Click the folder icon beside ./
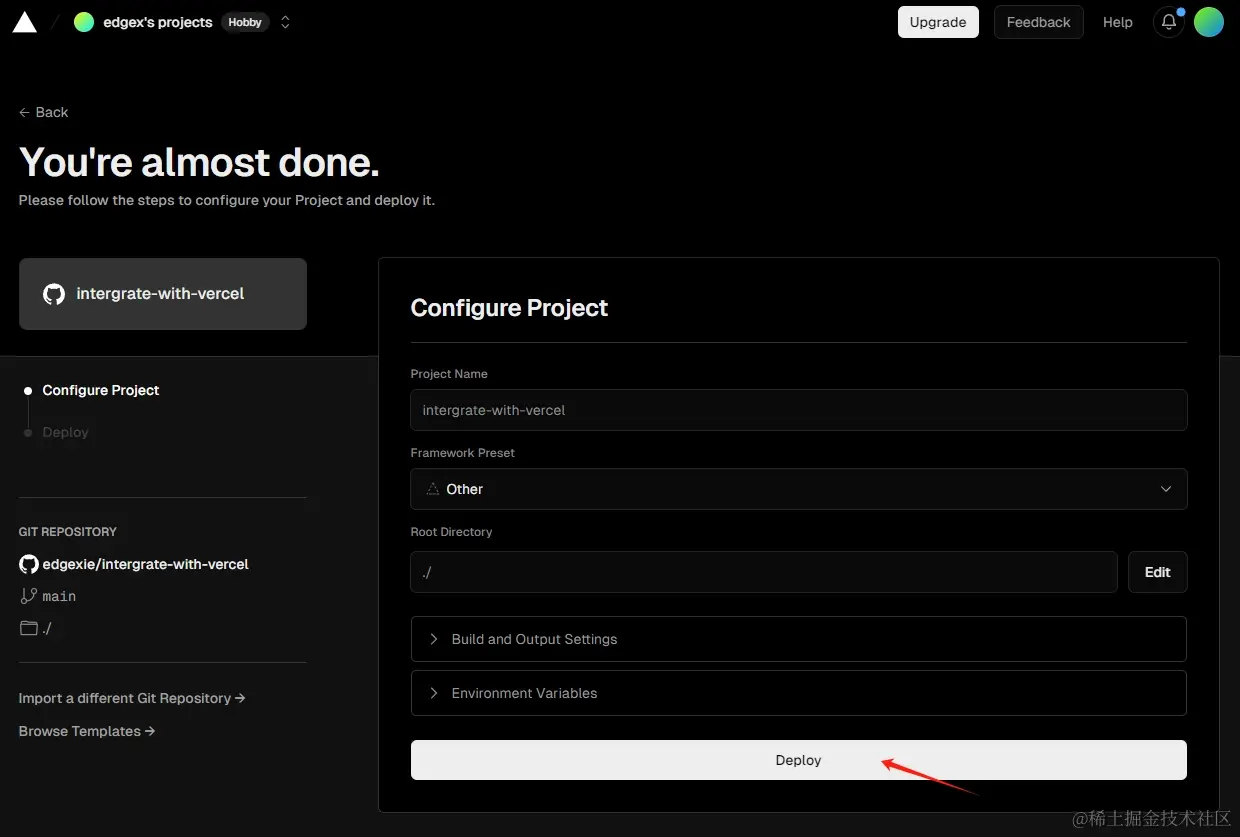Screen dimensions: 1240x837 pyautogui.click(x=29, y=628)
